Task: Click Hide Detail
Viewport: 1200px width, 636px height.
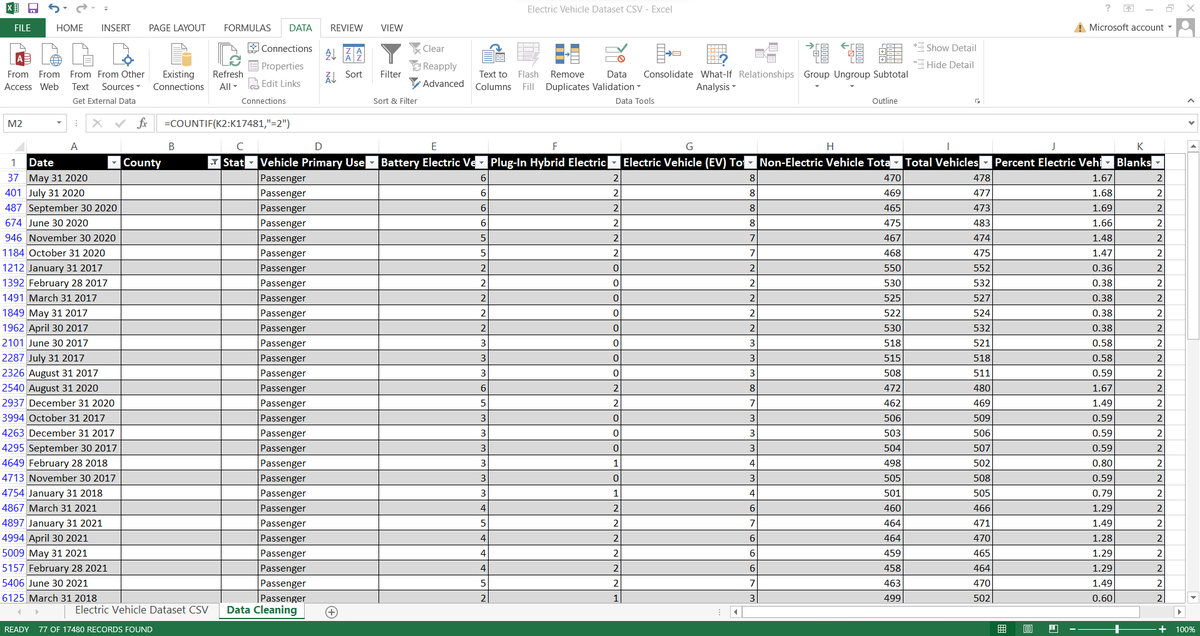Action: pyautogui.click(x=944, y=65)
